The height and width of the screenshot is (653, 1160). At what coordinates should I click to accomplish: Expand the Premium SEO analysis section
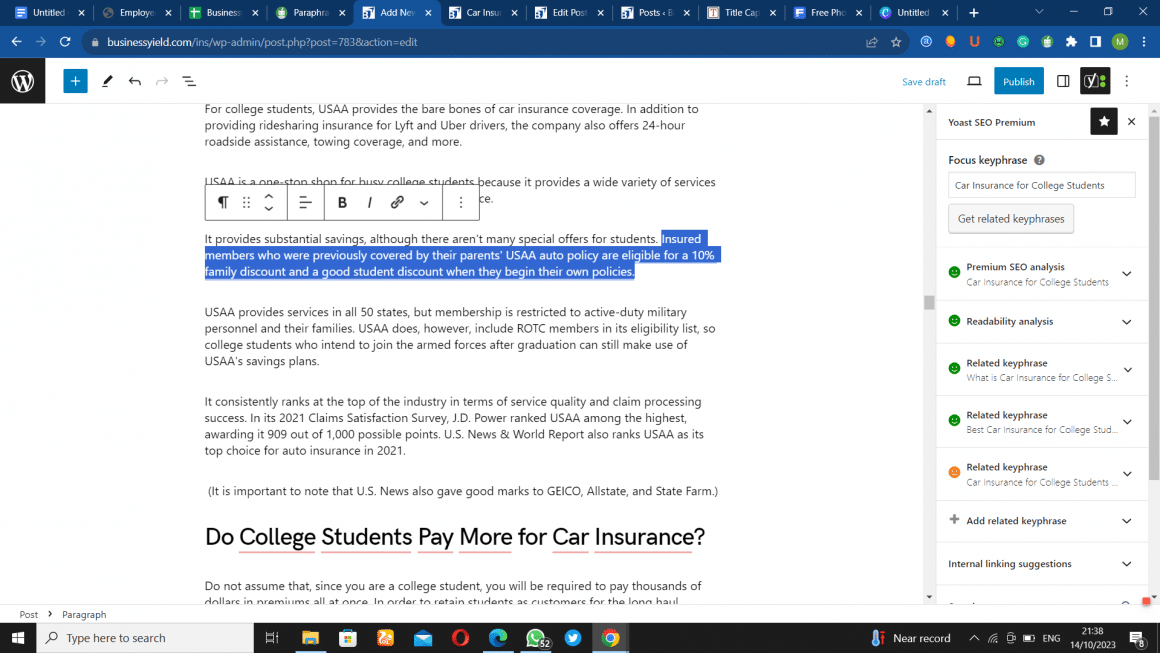1126,274
